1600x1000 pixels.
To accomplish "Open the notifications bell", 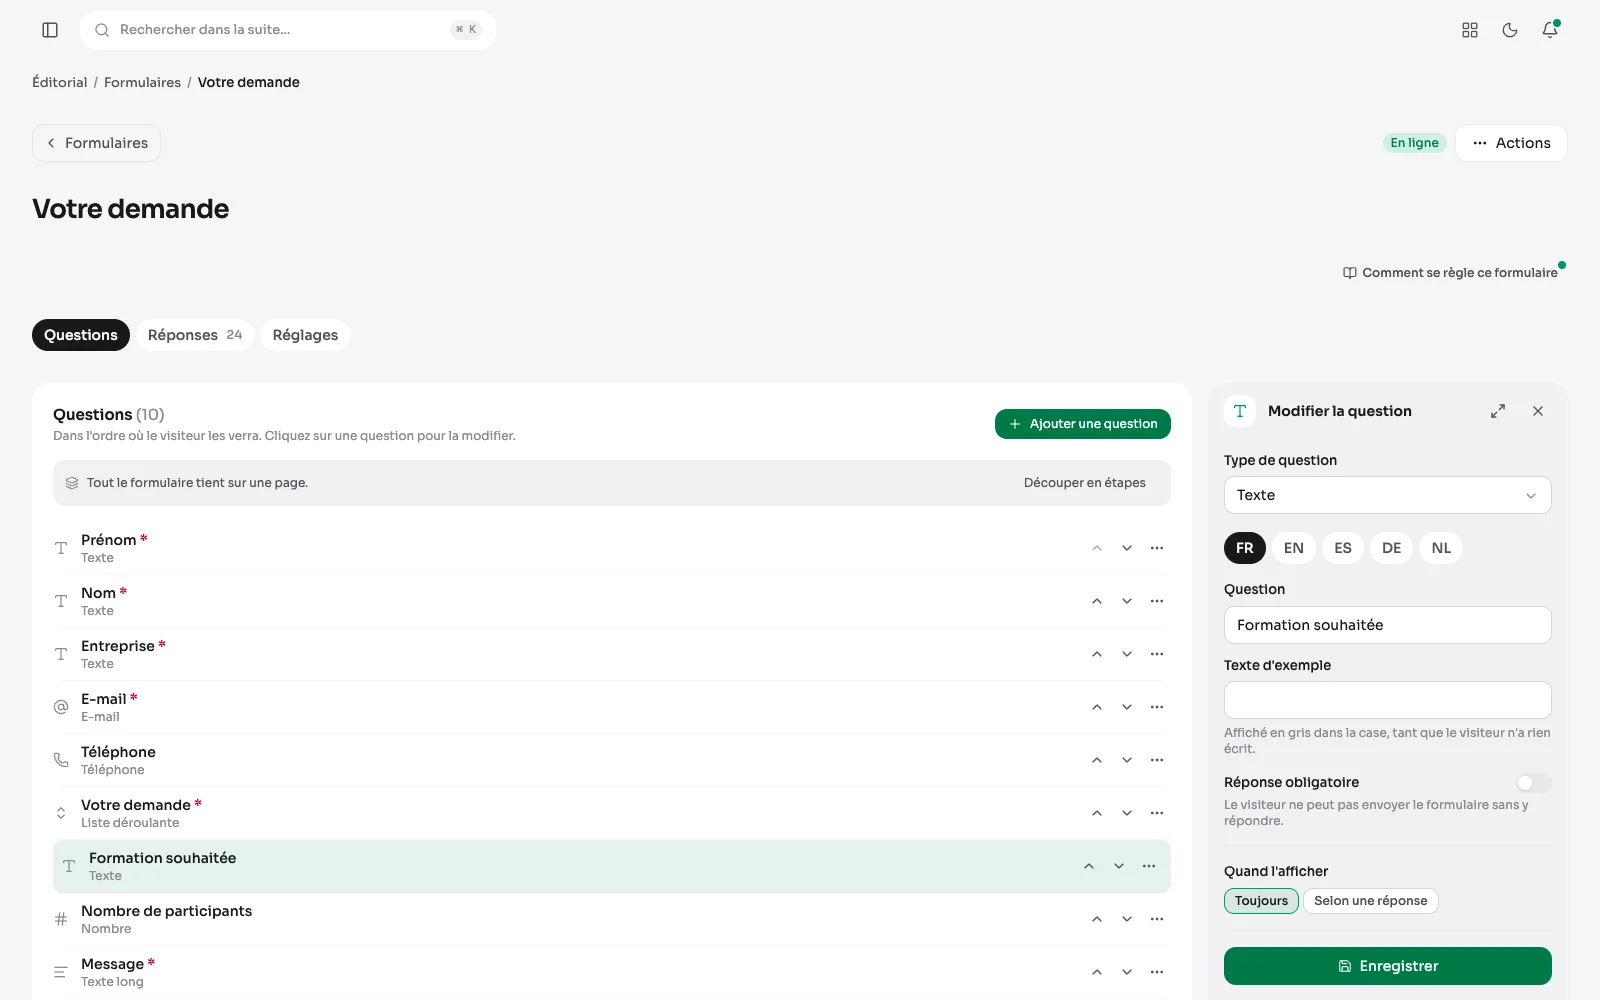I will pos(1550,30).
